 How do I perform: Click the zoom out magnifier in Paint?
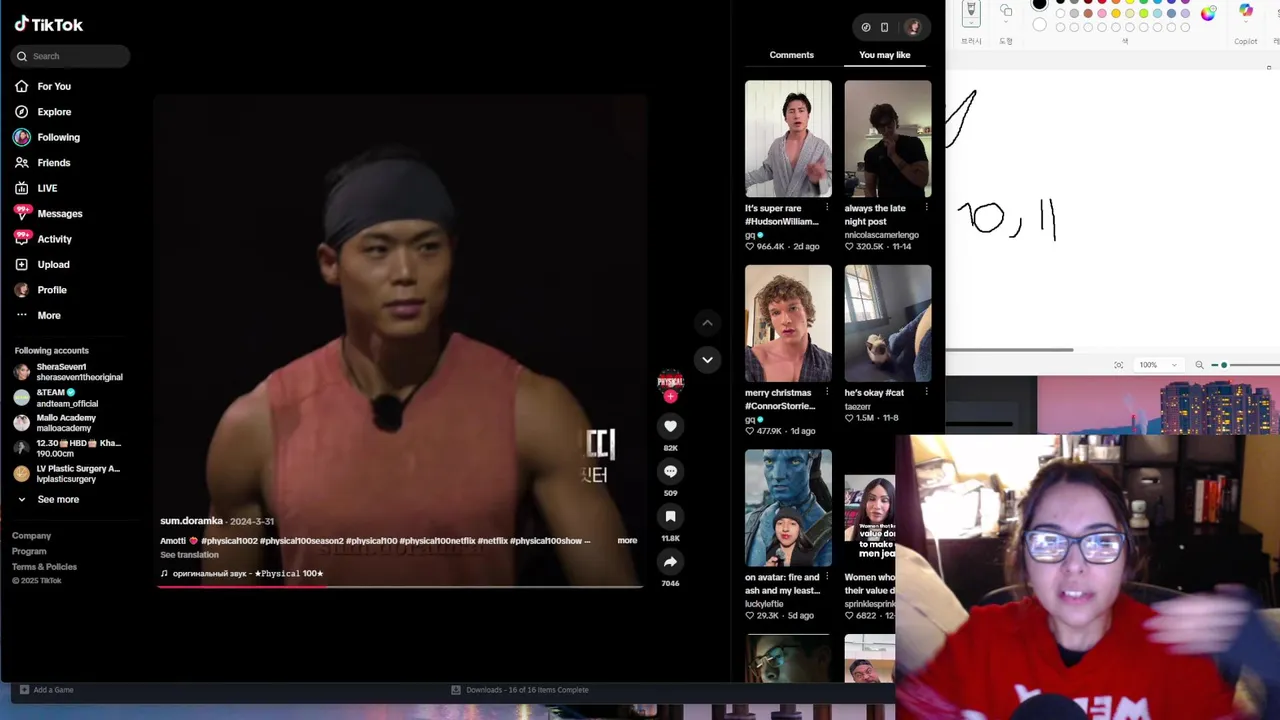(x=1199, y=365)
